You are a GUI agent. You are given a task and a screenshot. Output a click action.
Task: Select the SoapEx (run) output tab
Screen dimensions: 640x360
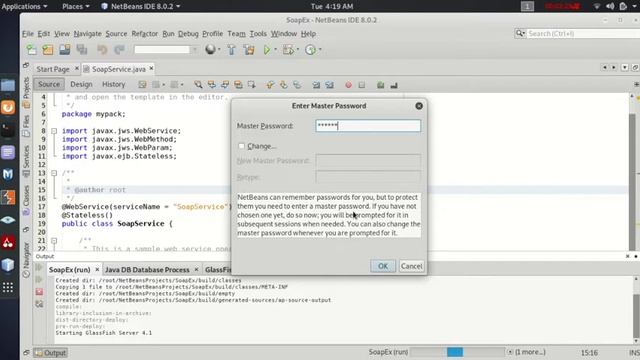[69, 269]
